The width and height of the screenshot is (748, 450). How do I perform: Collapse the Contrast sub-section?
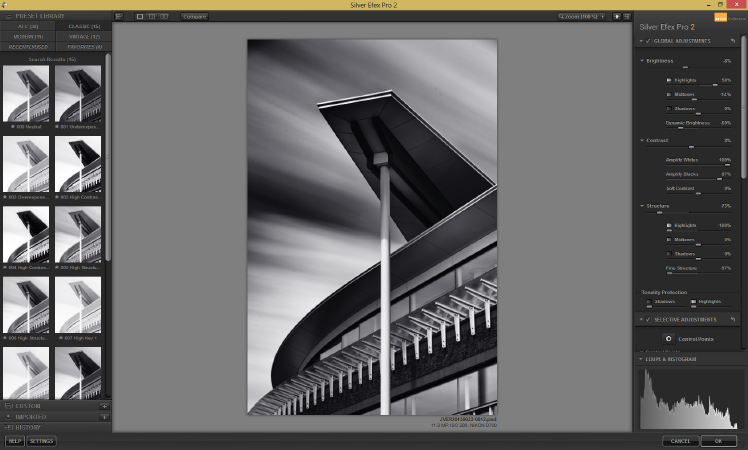point(642,140)
